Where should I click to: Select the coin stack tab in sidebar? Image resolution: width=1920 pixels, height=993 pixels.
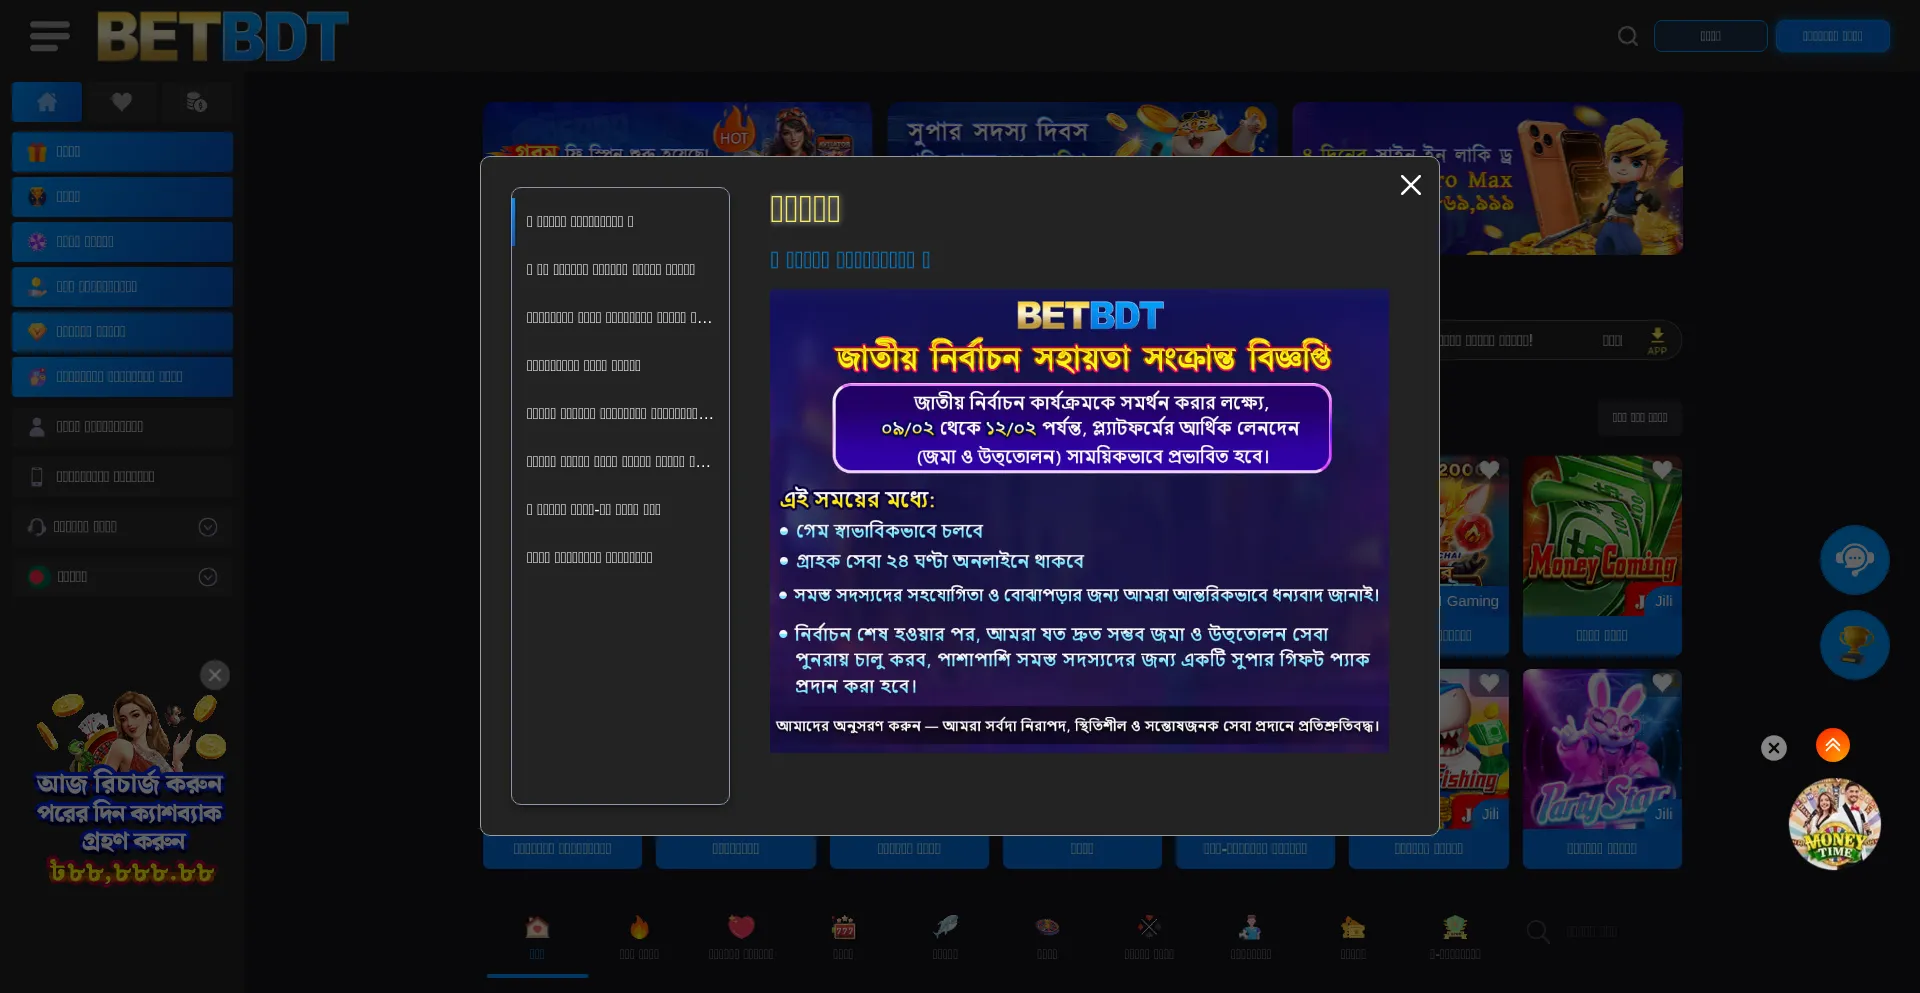pos(197,102)
